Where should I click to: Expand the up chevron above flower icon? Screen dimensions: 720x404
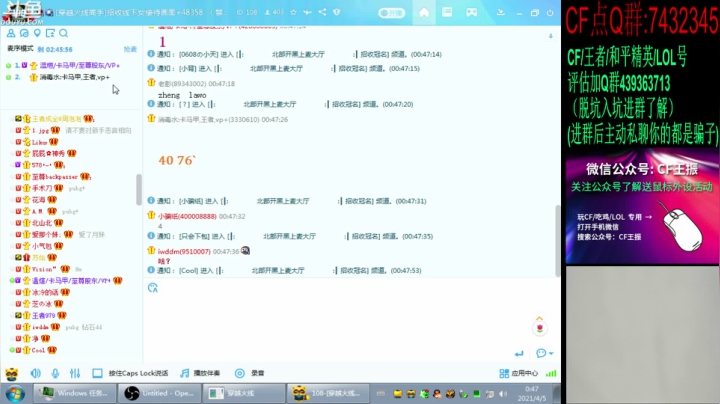tap(540, 318)
